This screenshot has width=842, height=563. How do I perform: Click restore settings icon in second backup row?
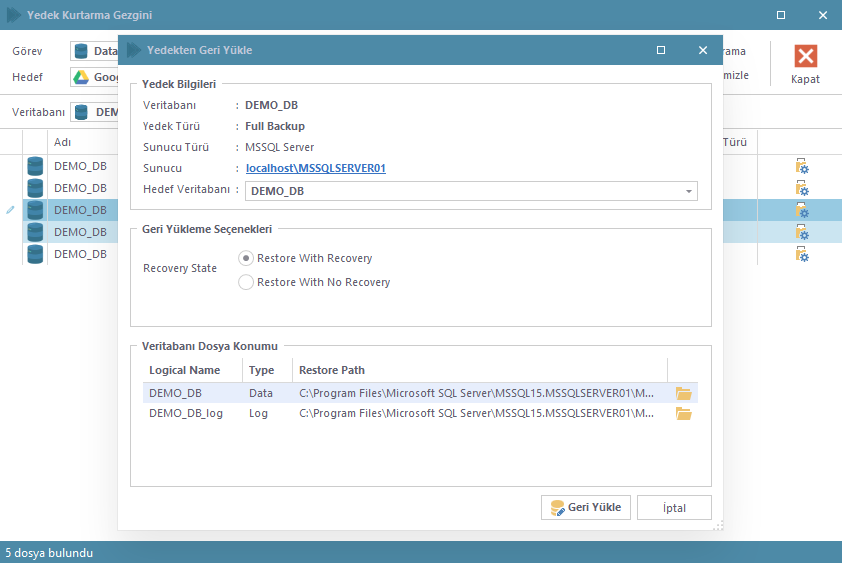(801, 188)
